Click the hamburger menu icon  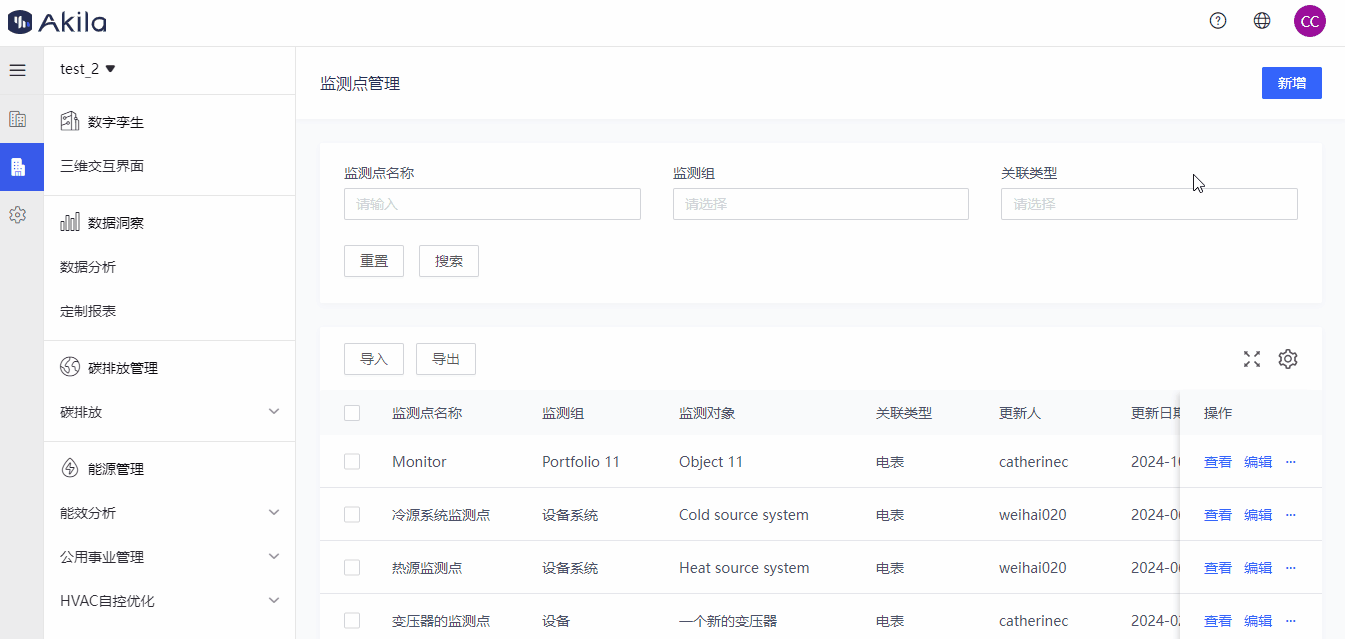click(x=17, y=70)
